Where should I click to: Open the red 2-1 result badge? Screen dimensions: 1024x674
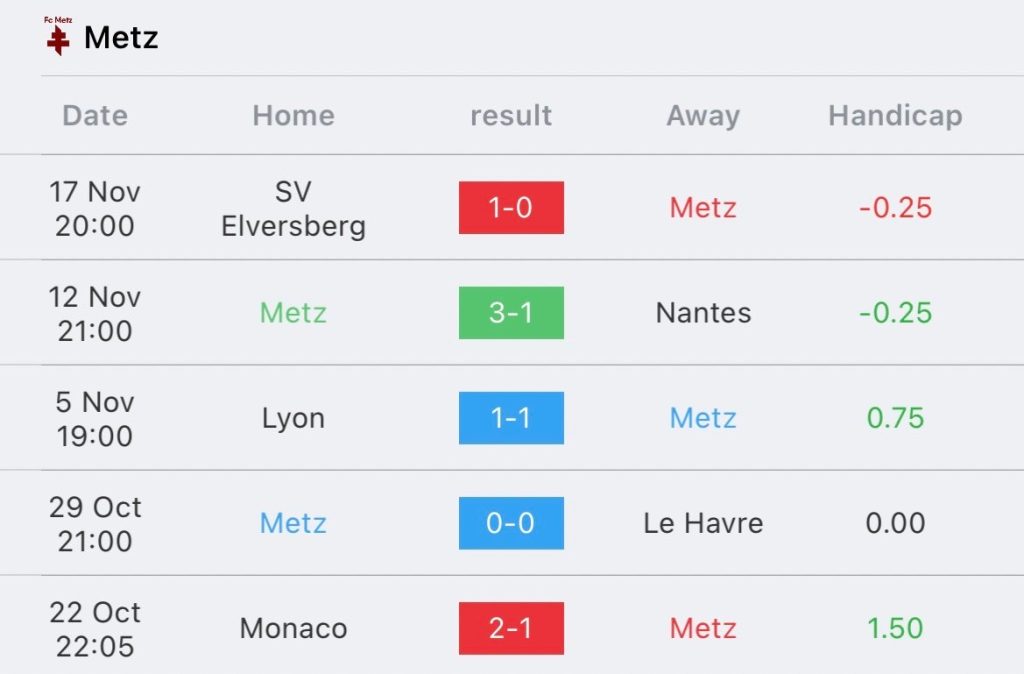(x=511, y=628)
